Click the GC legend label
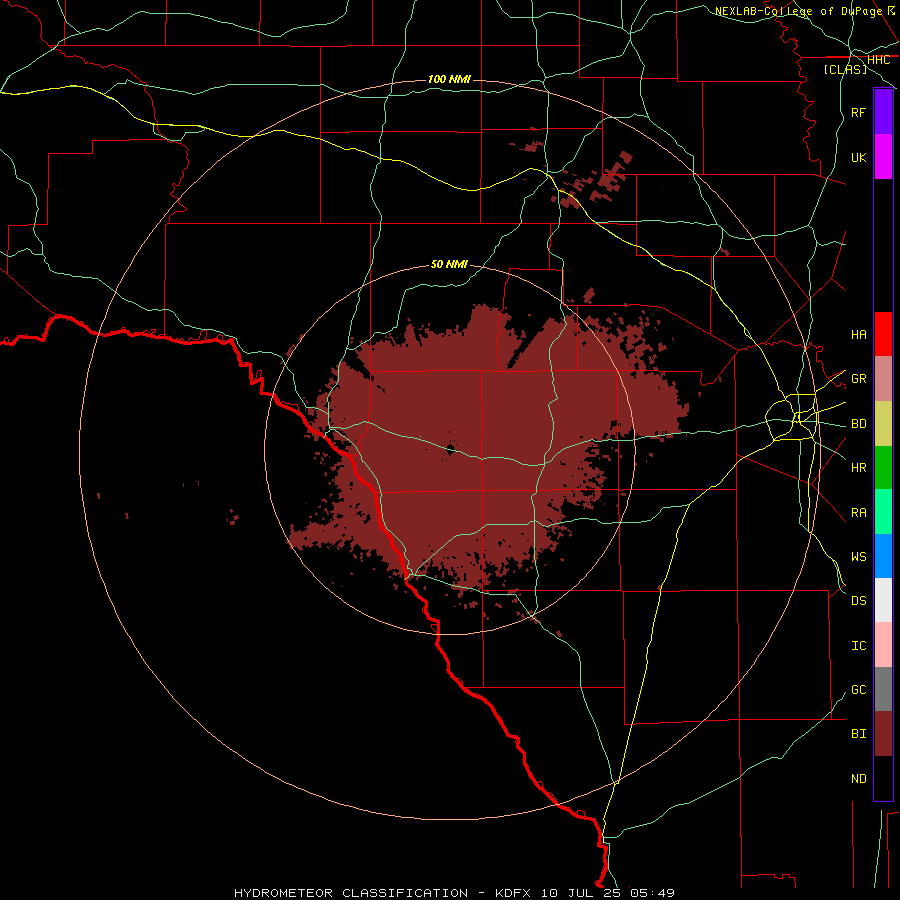The image size is (900, 900). point(859,690)
